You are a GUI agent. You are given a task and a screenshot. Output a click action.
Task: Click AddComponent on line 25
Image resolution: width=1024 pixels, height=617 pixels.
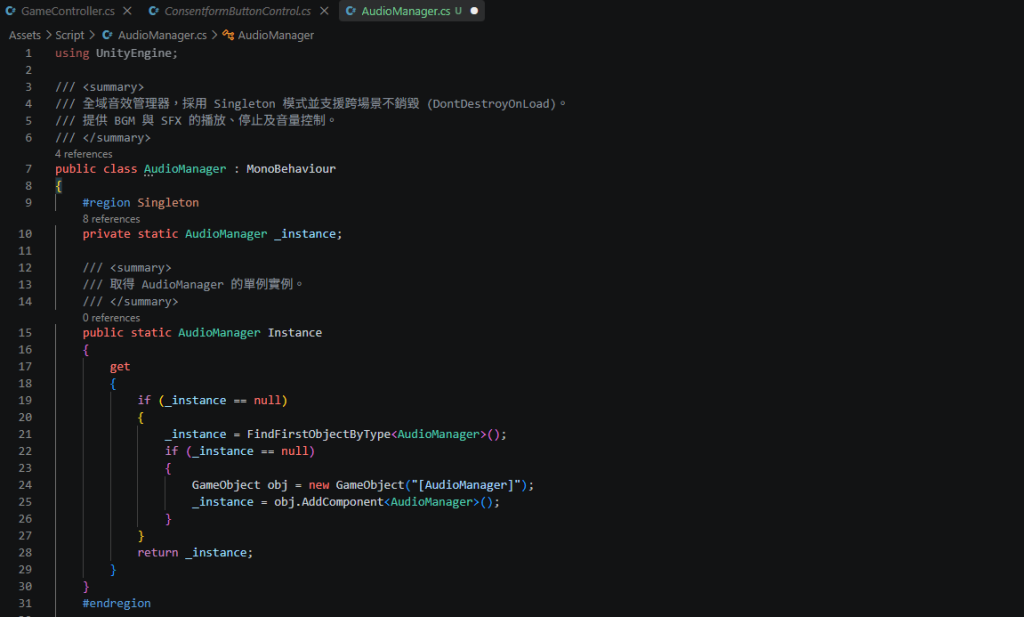click(x=342, y=503)
